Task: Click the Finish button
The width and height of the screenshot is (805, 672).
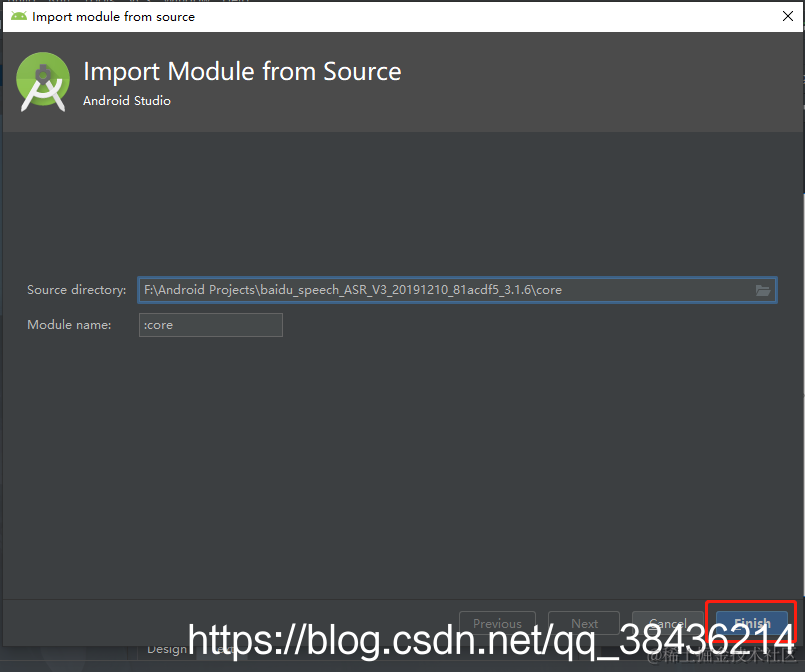Action: pyautogui.click(x=752, y=623)
